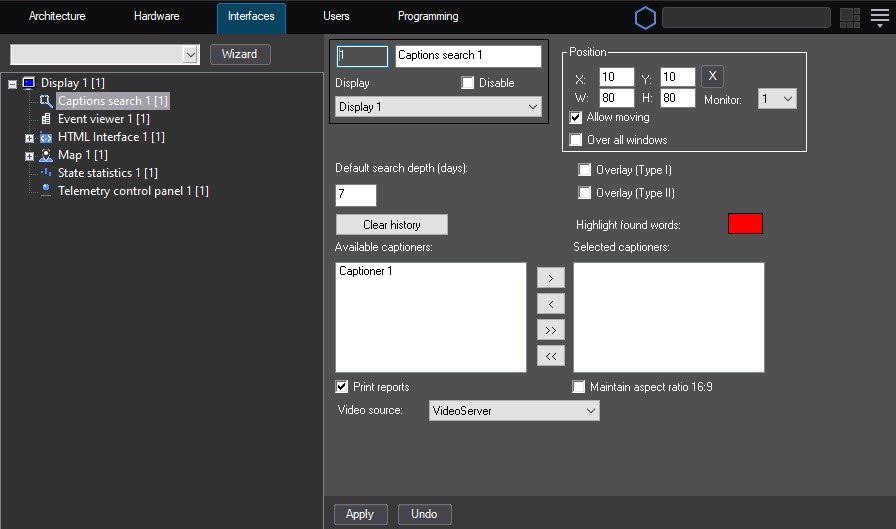The height and width of the screenshot is (529, 896).
Task: Click the Display 1 monitor icon in tree
Action: coord(28,83)
